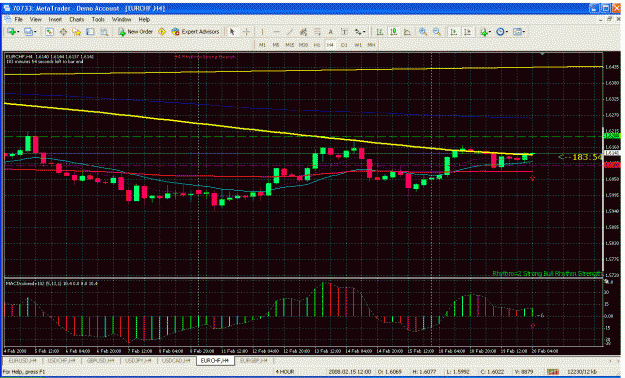The image size is (625, 378).
Task: Select the Trendline drawing tool
Action: click(x=290, y=32)
